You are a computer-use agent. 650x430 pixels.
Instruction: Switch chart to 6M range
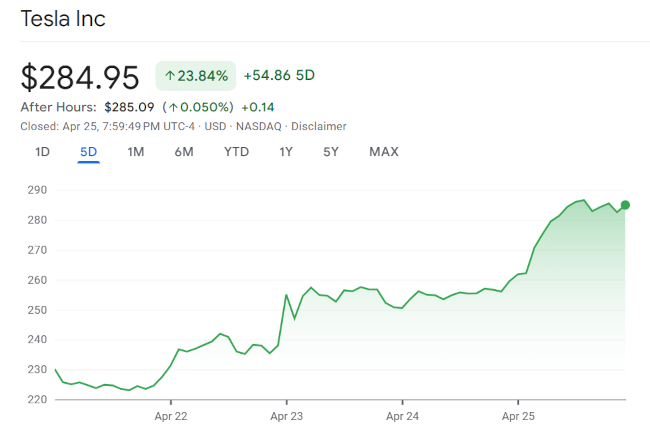tap(184, 152)
